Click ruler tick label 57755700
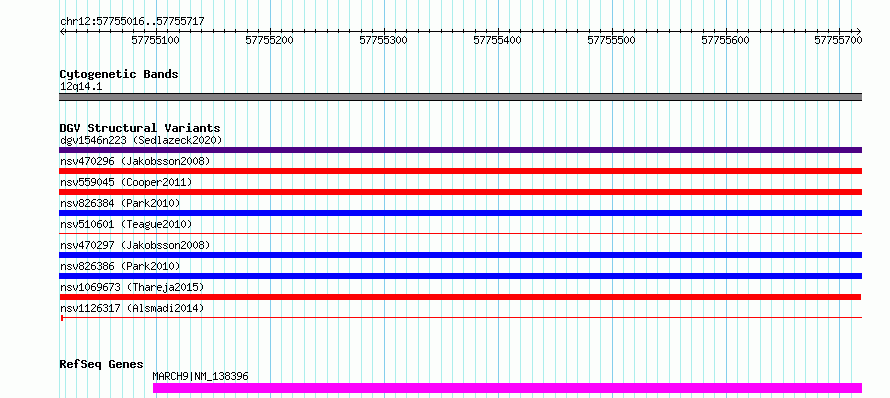Image resolution: width=890 pixels, height=398 pixels. tap(838, 40)
